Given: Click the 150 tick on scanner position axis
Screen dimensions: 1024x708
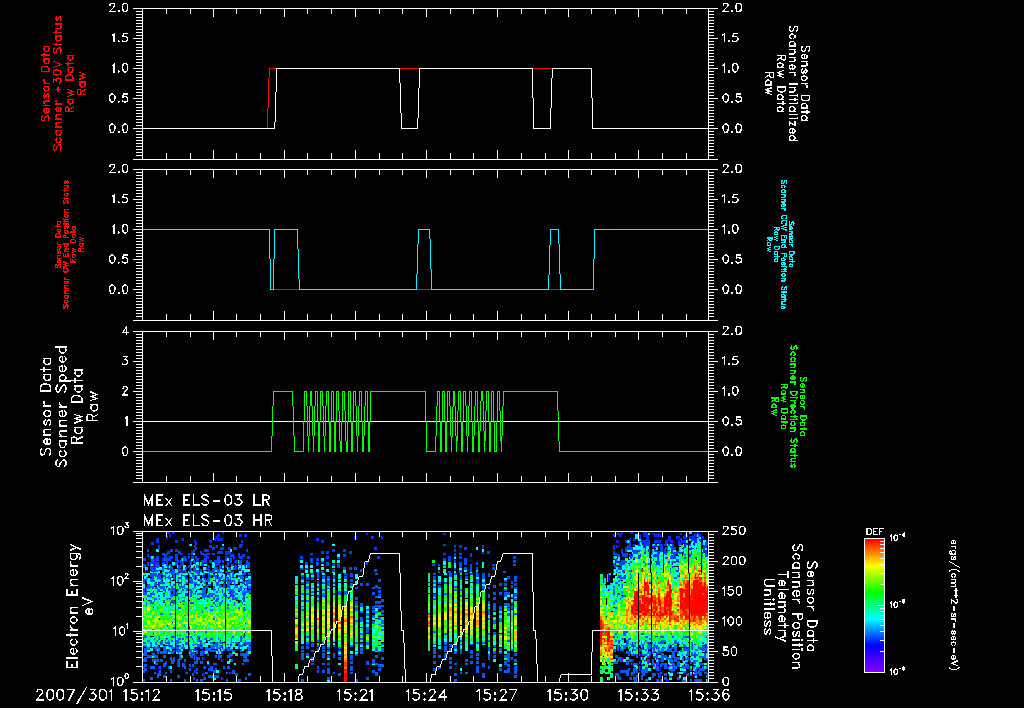Looking at the screenshot, I should click(x=733, y=591).
